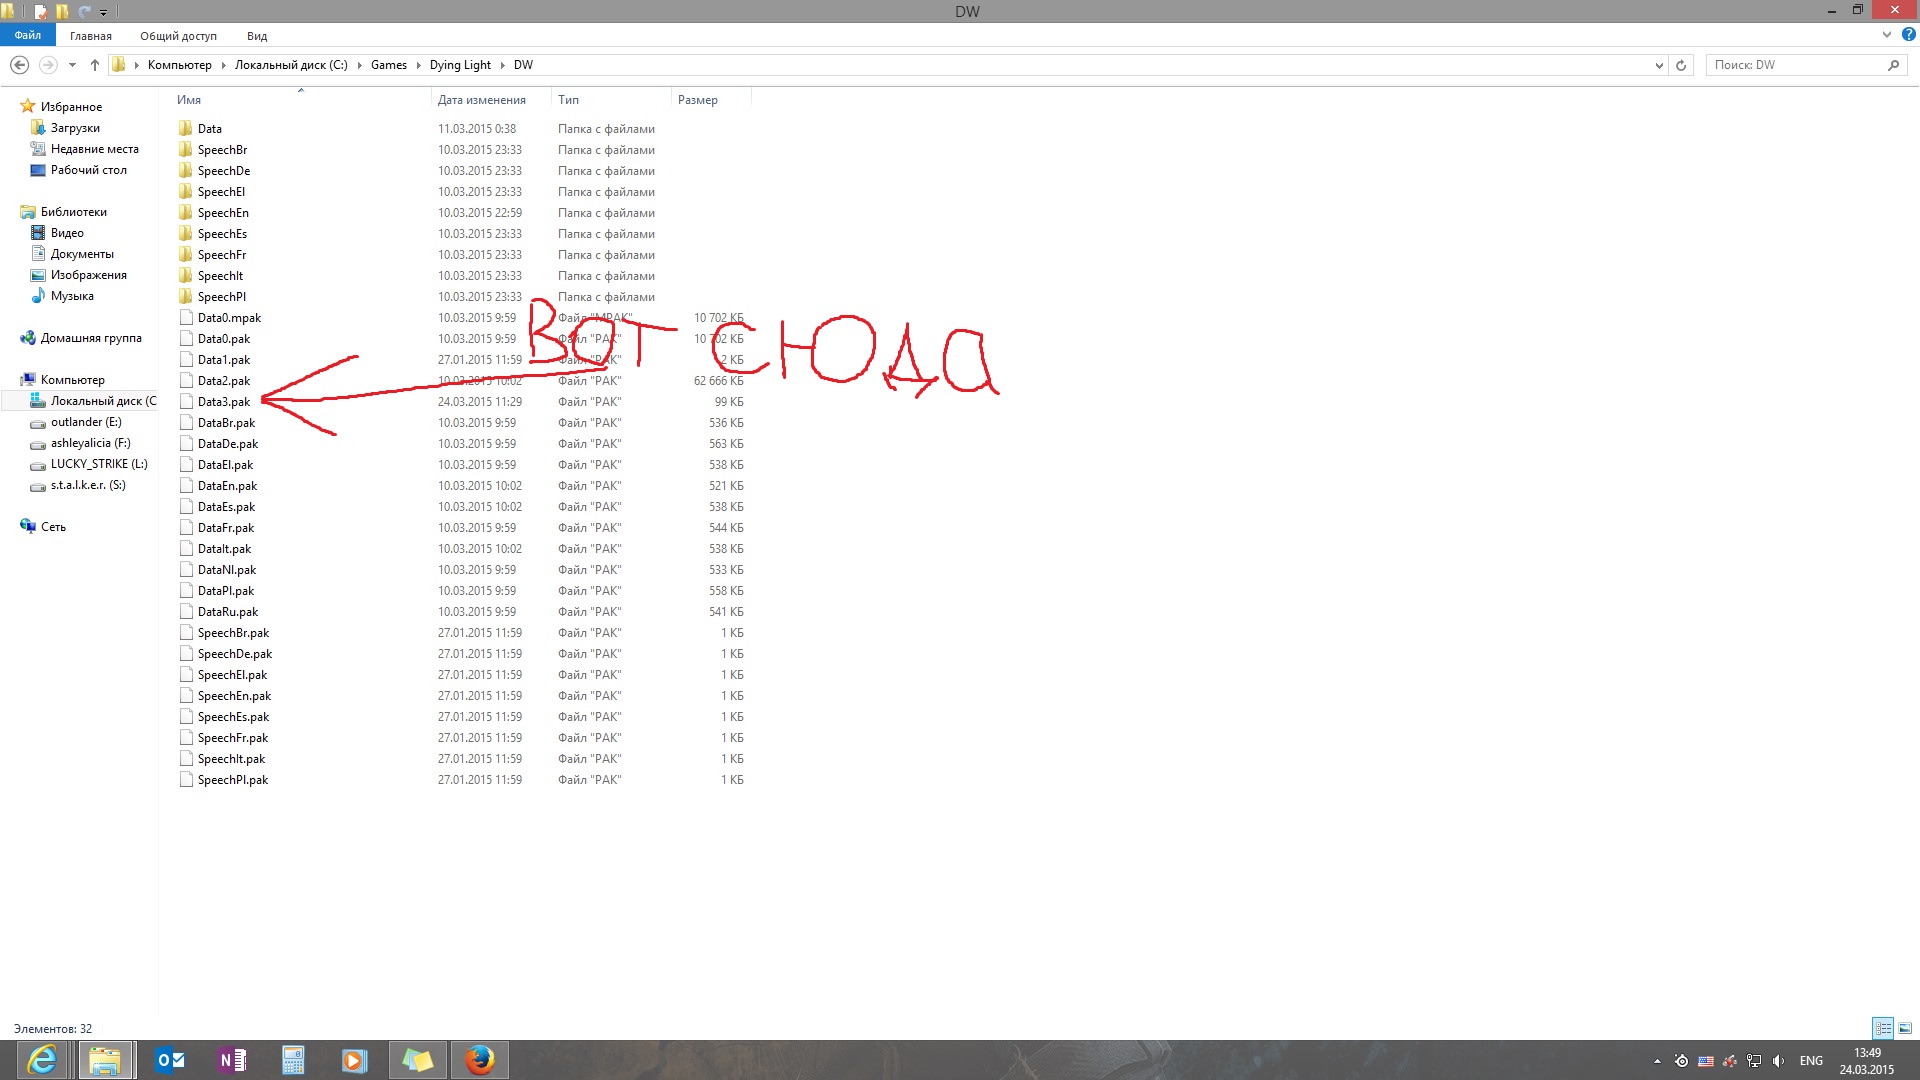The width and height of the screenshot is (1920, 1080).
Task: Click Dying Light in breadcrumb path
Action: (x=460, y=65)
